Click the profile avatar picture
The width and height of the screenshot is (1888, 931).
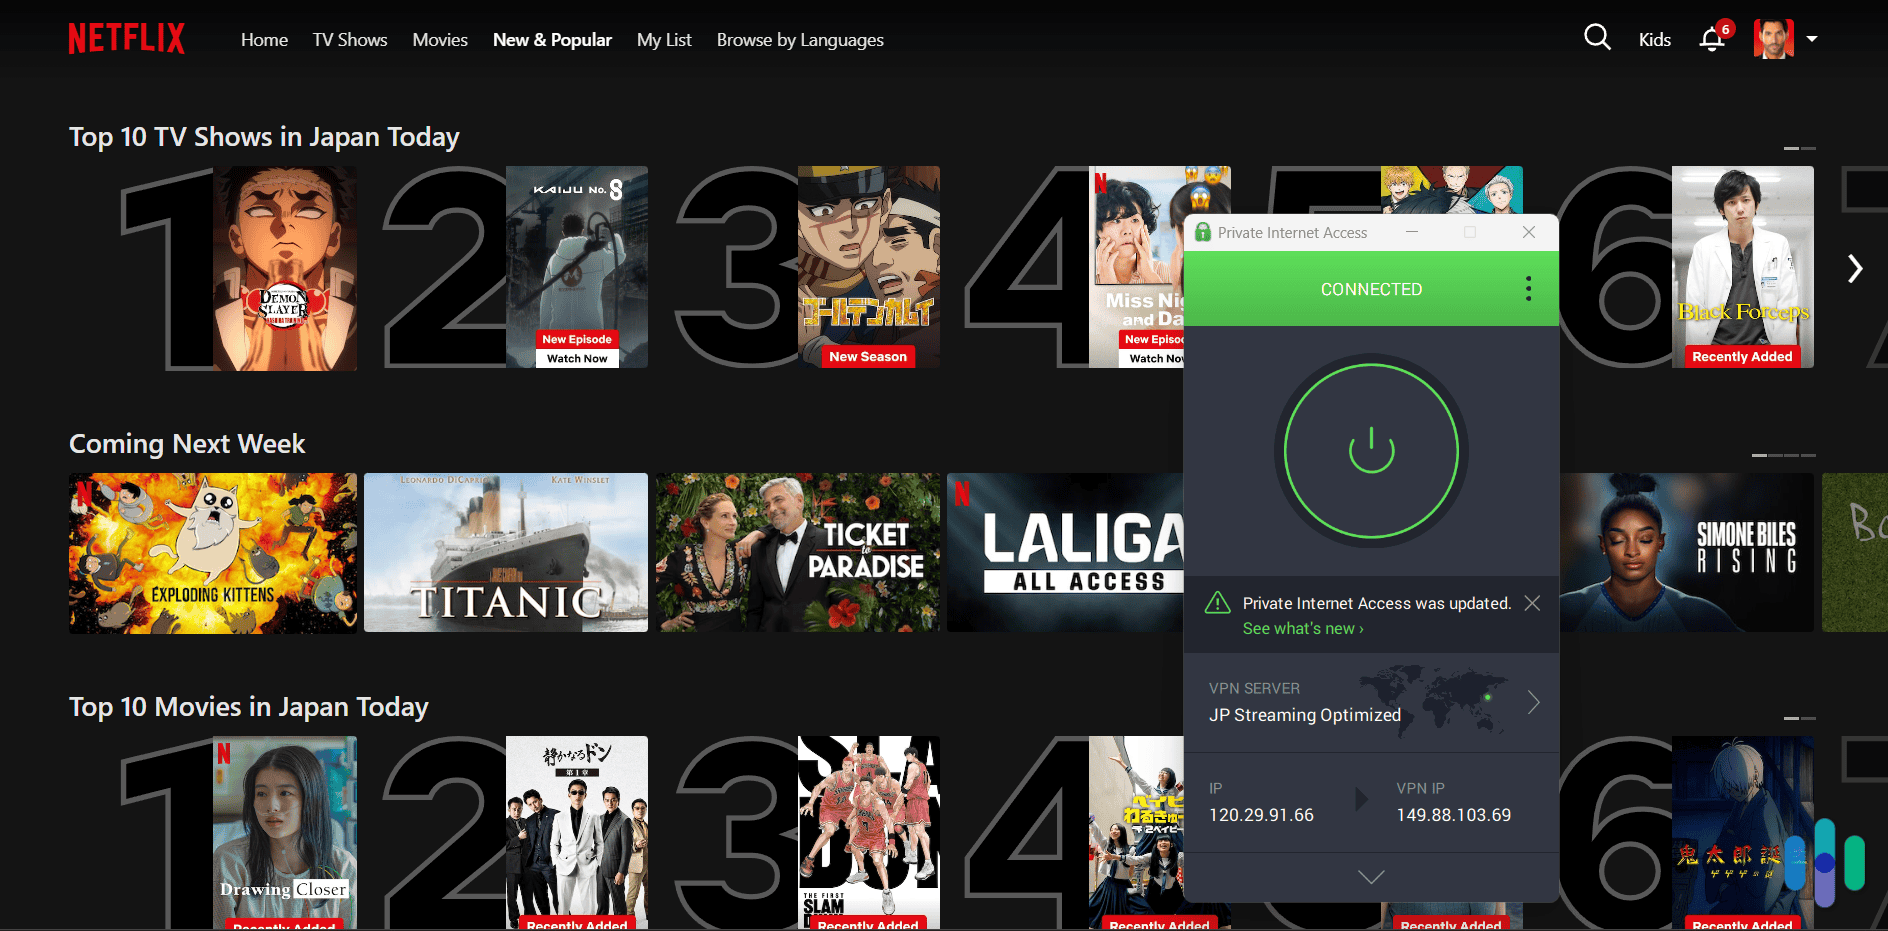[x=1774, y=39]
